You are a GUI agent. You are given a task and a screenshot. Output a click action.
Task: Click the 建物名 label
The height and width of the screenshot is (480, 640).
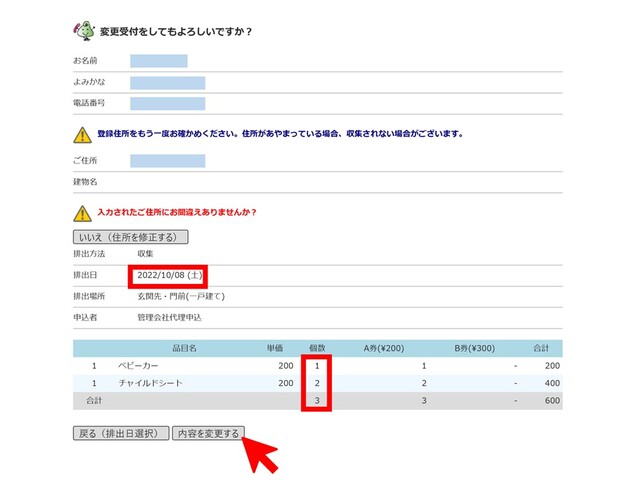[x=85, y=182]
